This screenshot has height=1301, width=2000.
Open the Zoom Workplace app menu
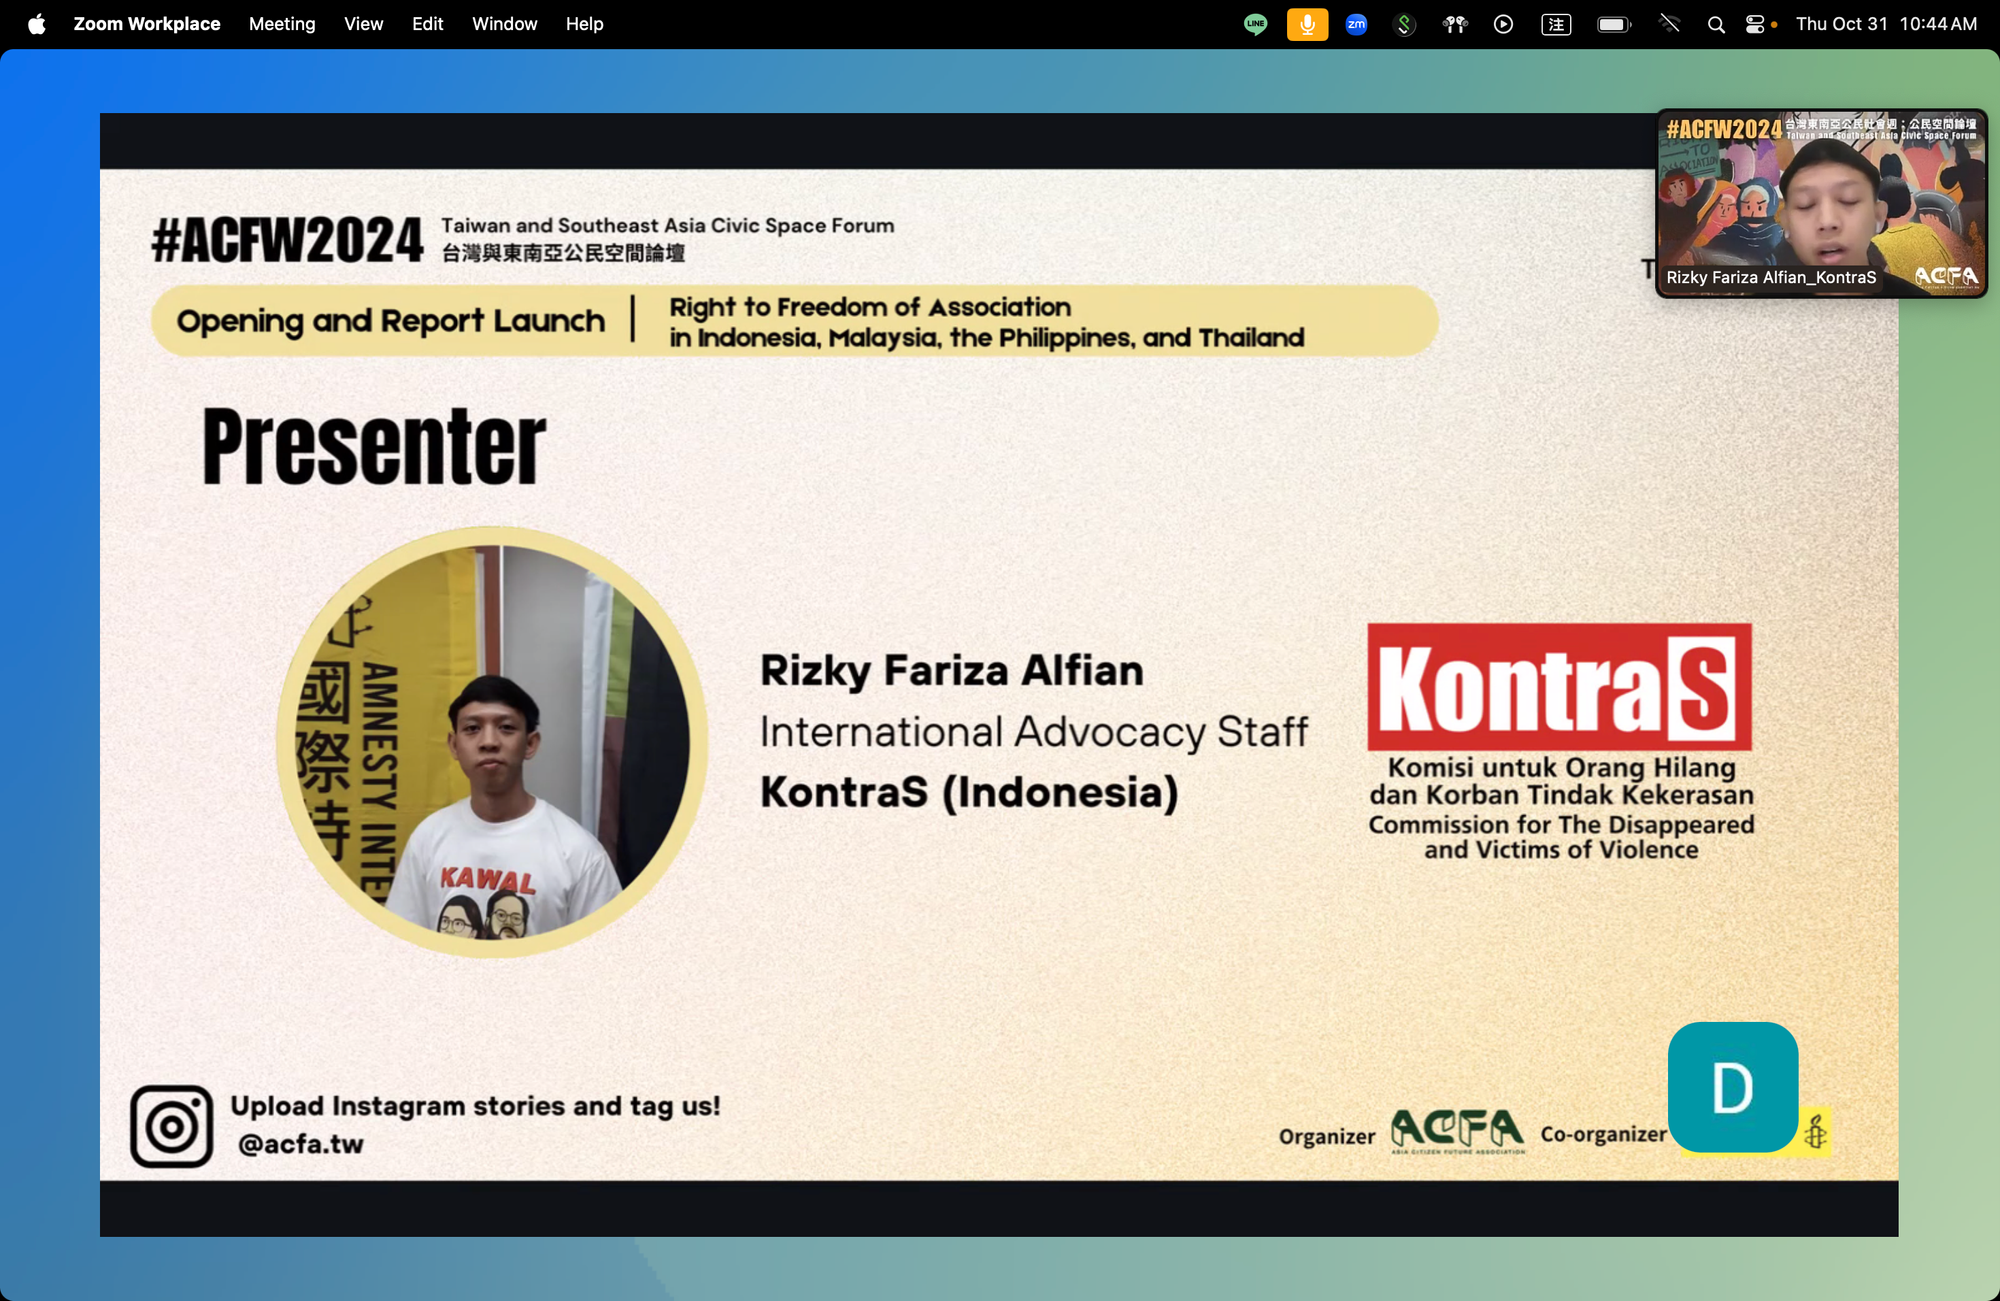click(x=146, y=24)
